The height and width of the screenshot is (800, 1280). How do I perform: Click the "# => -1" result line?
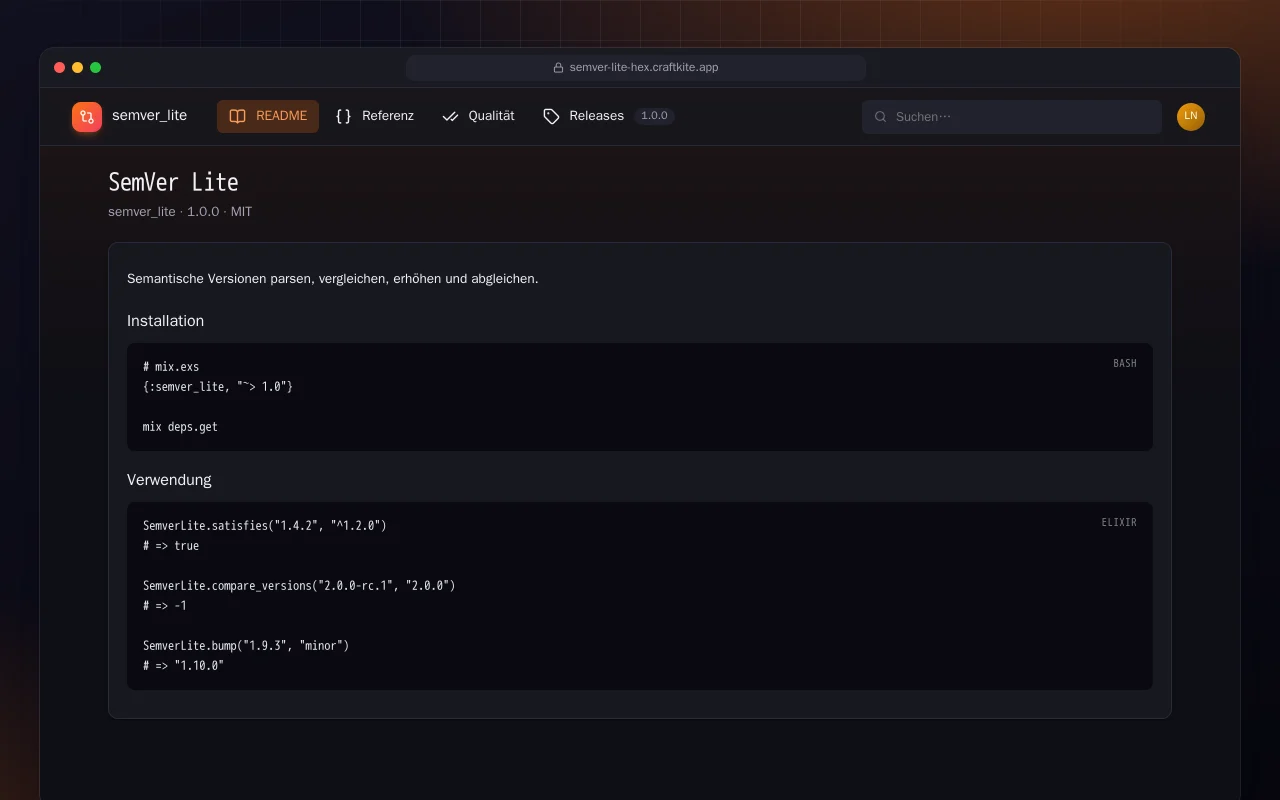pyautogui.click(x=165, y=606)
